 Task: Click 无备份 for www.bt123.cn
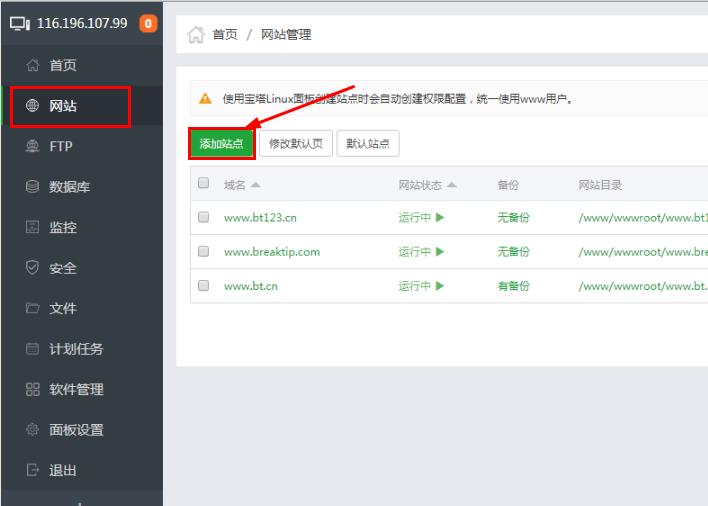[x=513, y=218]
